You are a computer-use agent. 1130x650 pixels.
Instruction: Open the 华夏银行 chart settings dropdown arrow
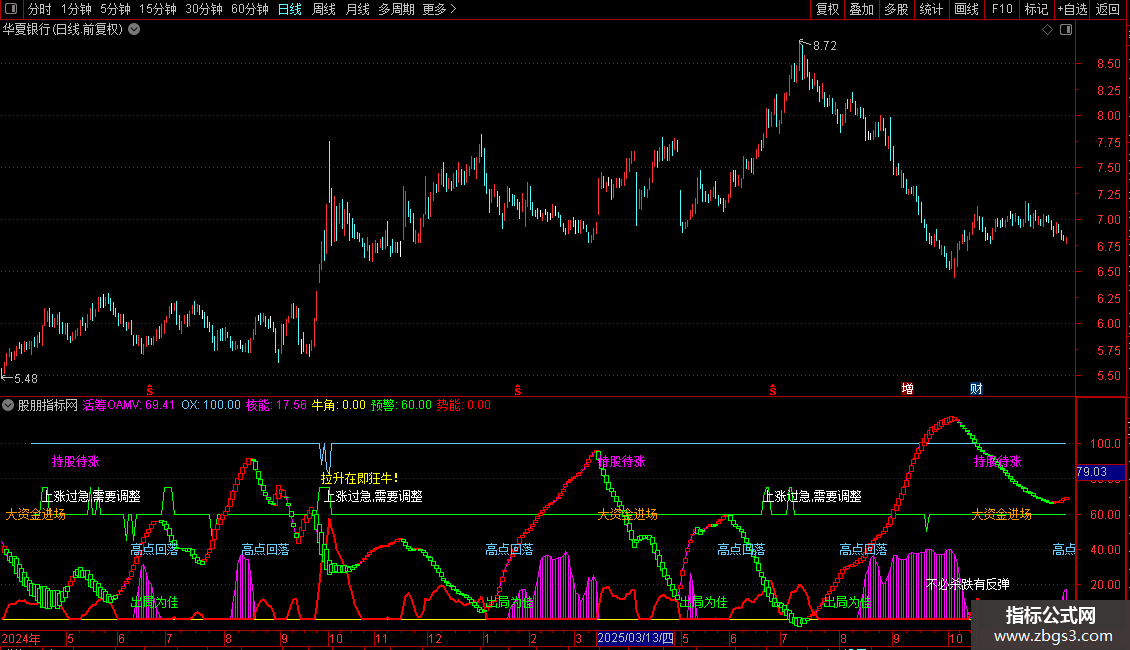pos(134,30)
